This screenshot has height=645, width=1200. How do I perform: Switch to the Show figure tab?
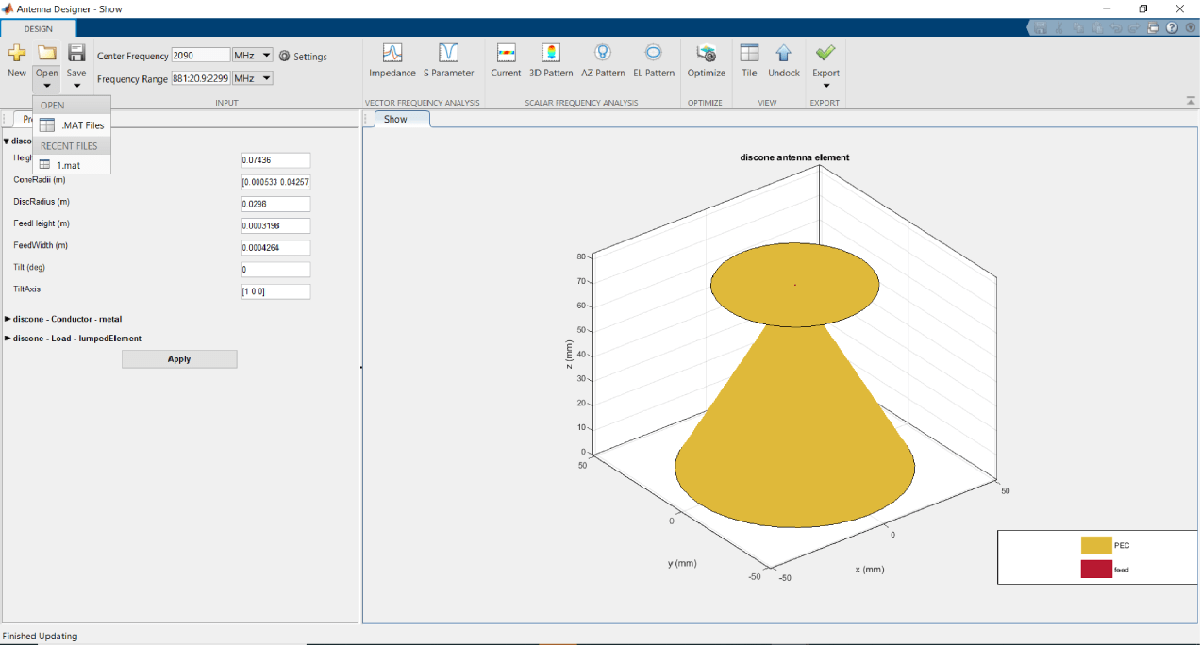click(x=396, y=119)
